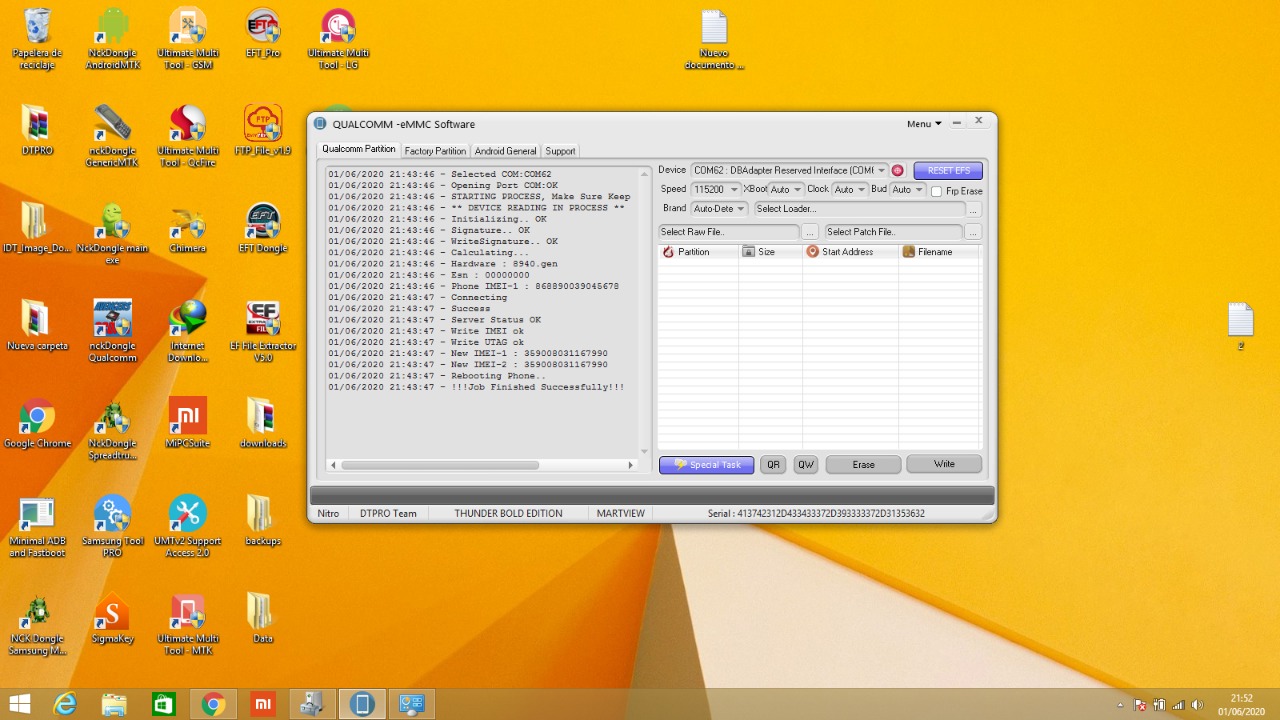The image size is (1280, 720).
Task: Click the volume speaker icon in system tray
Action: pos(1197,705)
